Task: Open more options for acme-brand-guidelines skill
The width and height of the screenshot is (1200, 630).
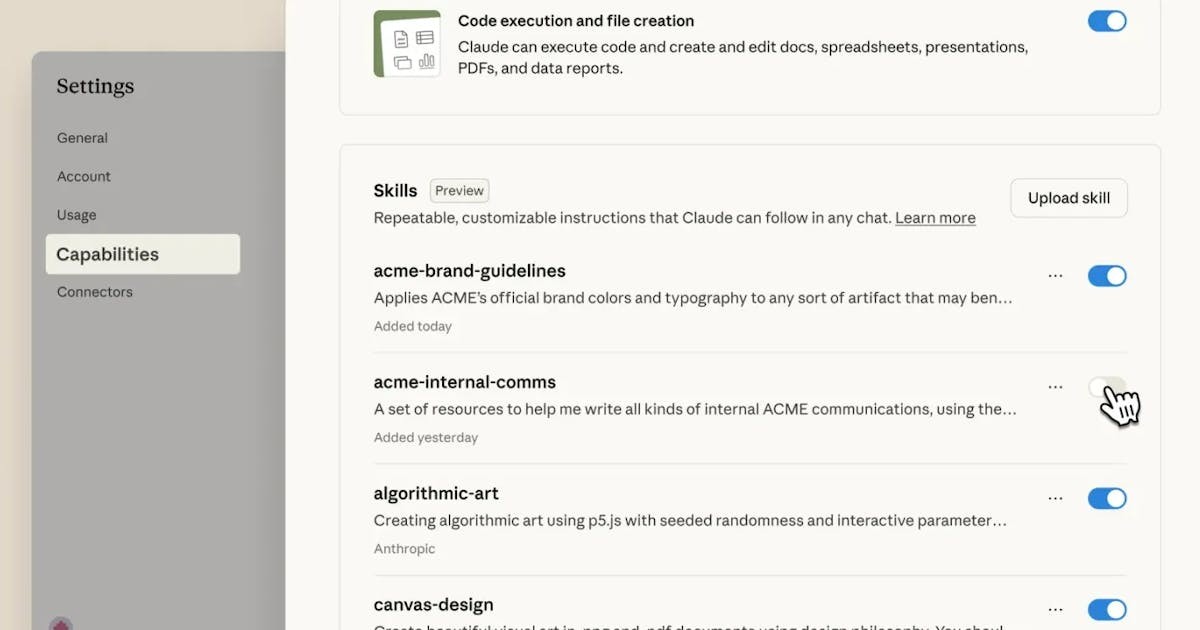Action: click(x=1055, y=275)
